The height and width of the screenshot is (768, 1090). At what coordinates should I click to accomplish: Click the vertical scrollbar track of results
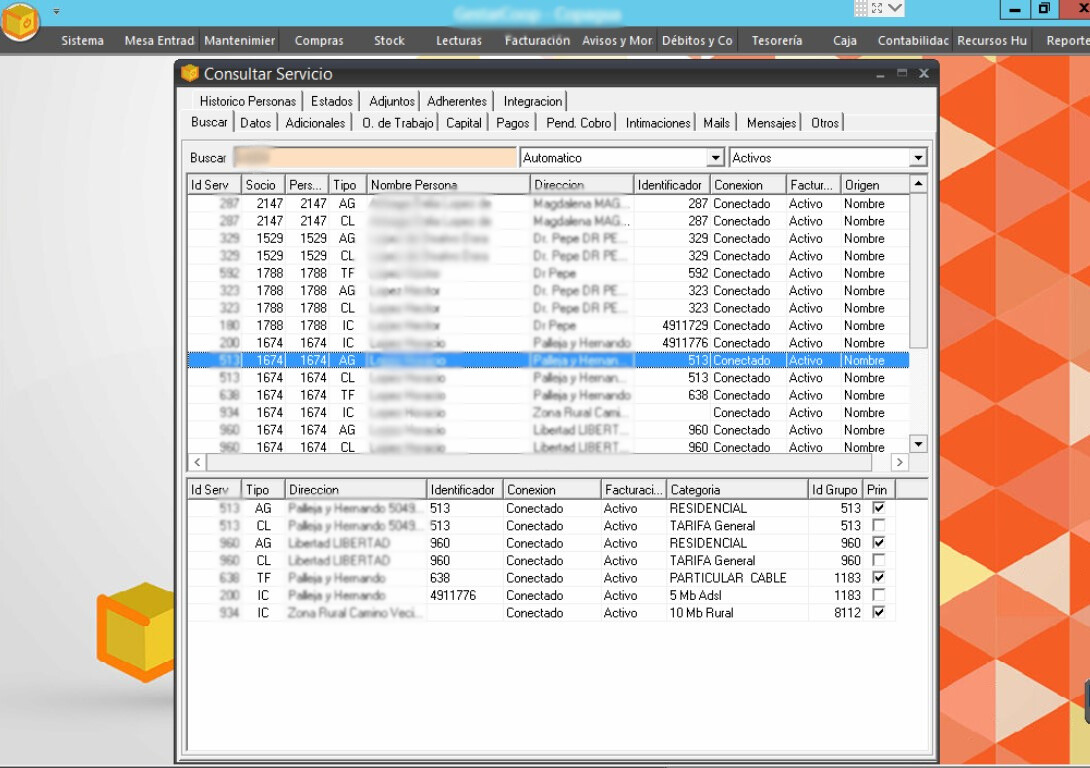coord(918,390)
